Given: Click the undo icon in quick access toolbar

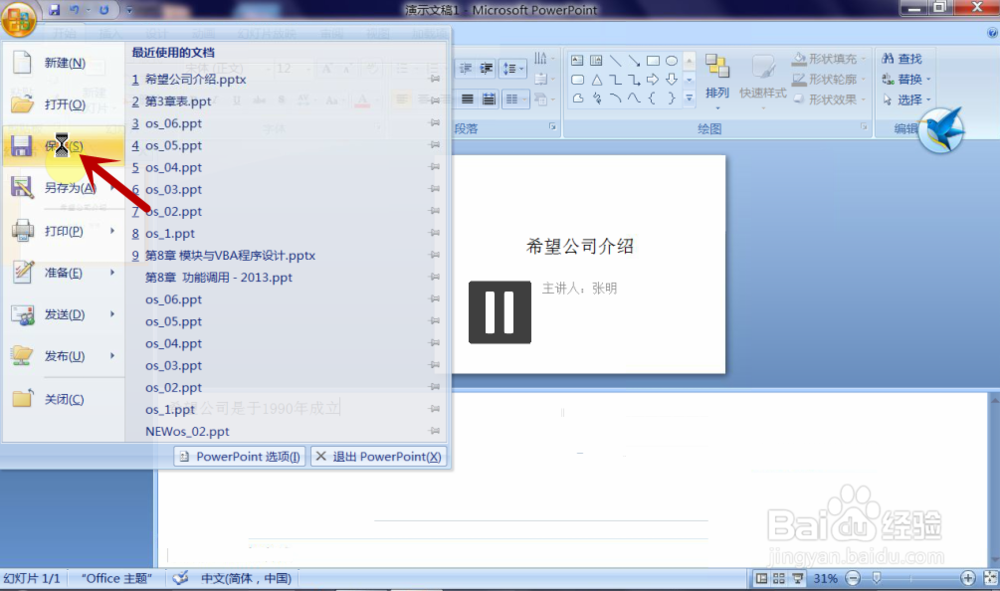Looking at the screenshot, I should [75, 10].
